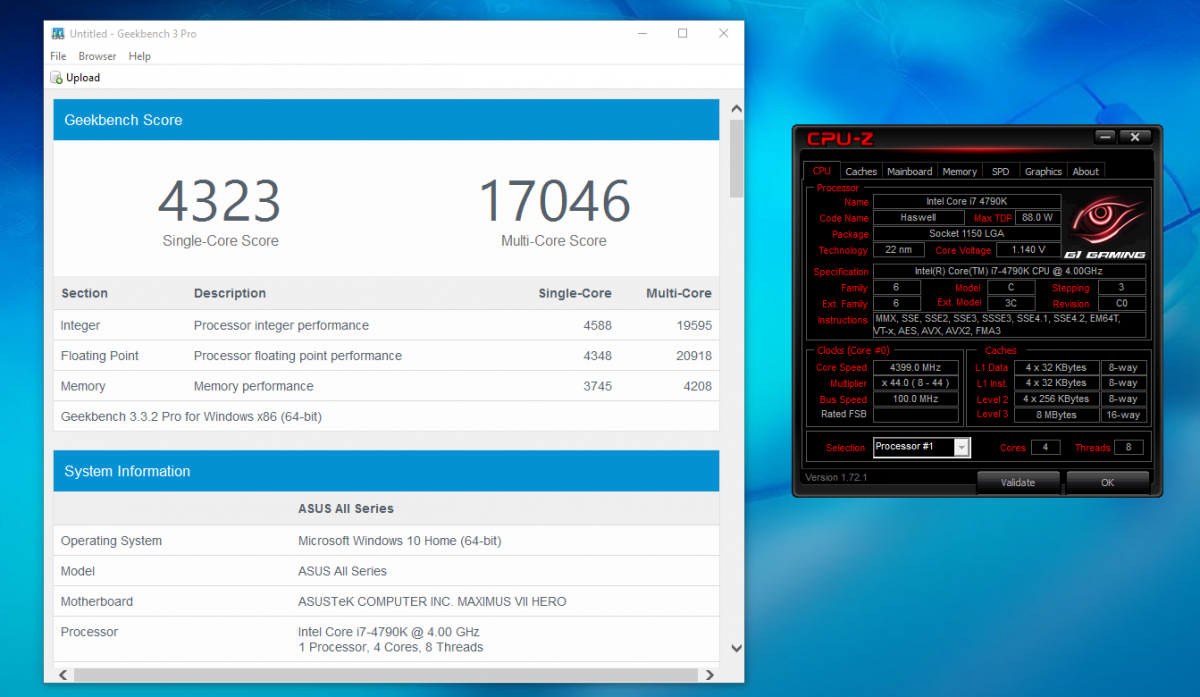This screenshot has height=697, width=1200.
Task: Click ASUS All Series in the Model row
Action: [x=343, y=571]
